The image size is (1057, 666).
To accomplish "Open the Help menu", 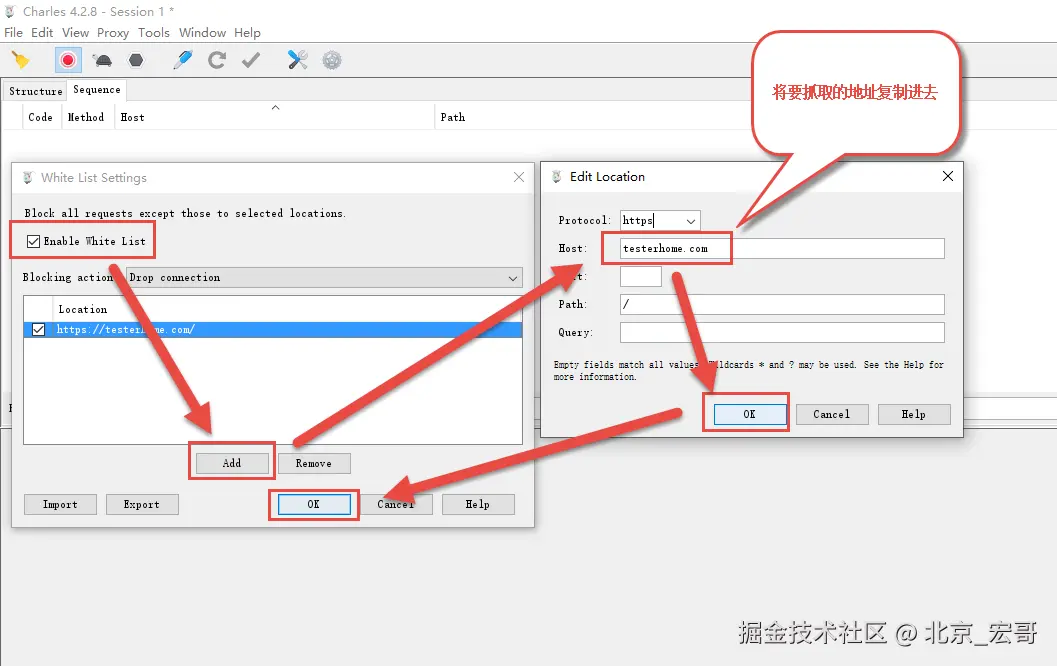I will tap(247, 32).
